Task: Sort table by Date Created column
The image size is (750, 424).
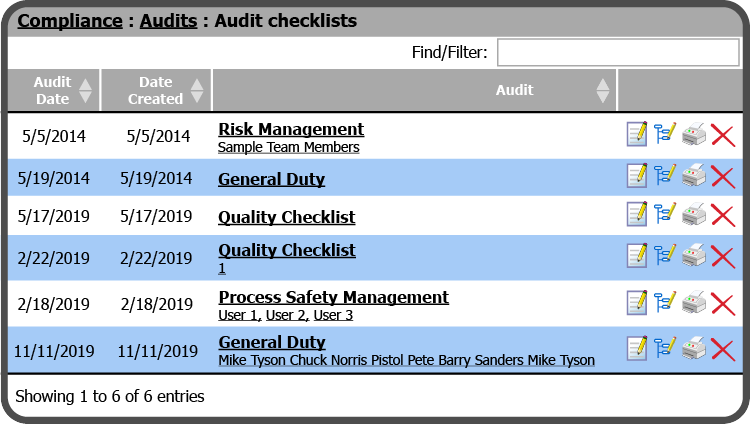Action: pyautogui.click(x=156, y=91)
